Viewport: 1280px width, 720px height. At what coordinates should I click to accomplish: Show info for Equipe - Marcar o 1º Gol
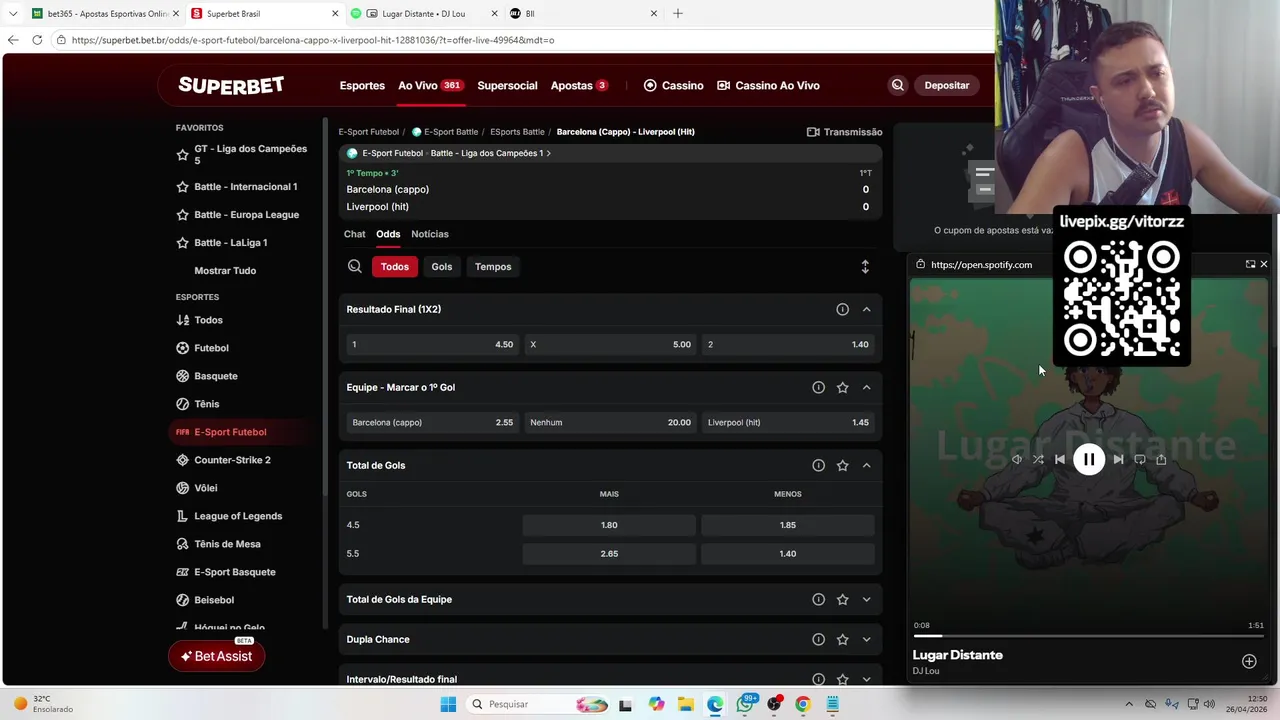818,387
